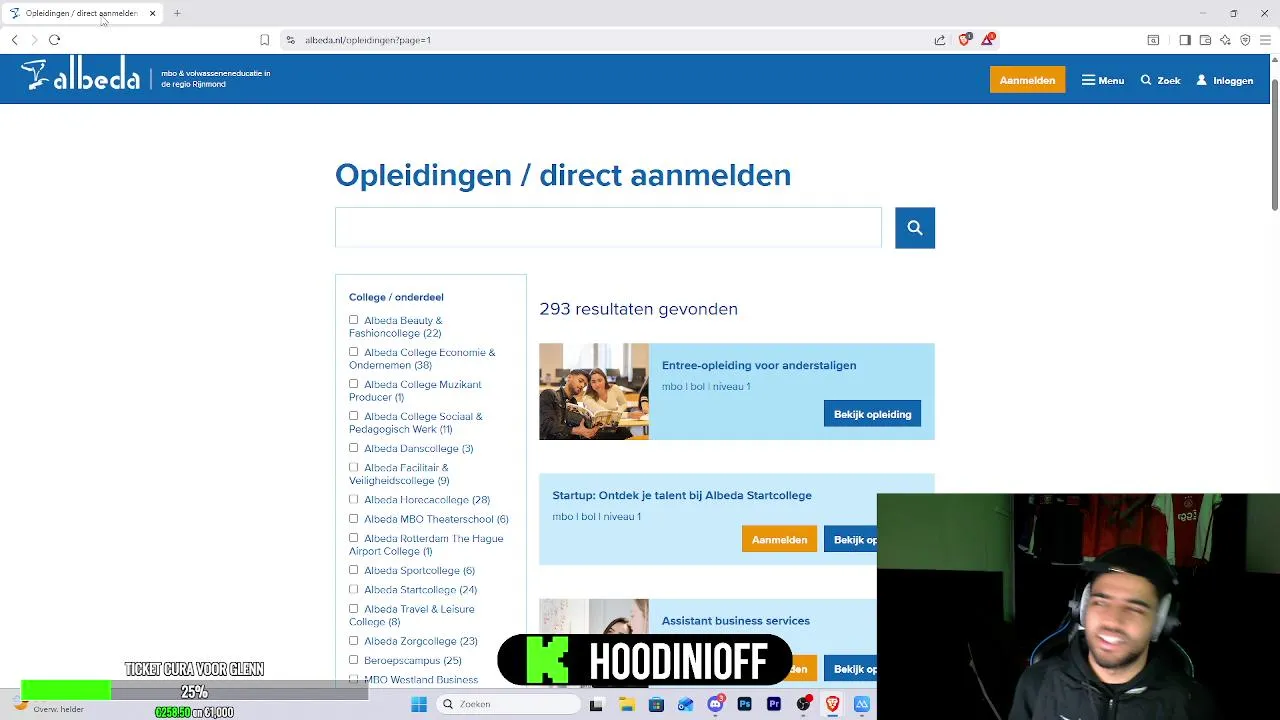Open the hamburger Menu in site header
This screenshot has width=1280, height=720.
tap(1103, 80)
